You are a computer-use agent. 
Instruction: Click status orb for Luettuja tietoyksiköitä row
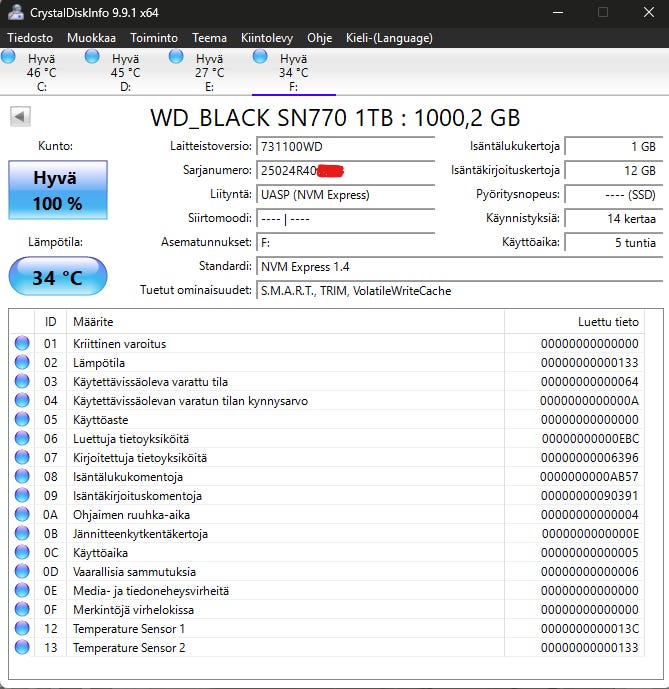22,438
